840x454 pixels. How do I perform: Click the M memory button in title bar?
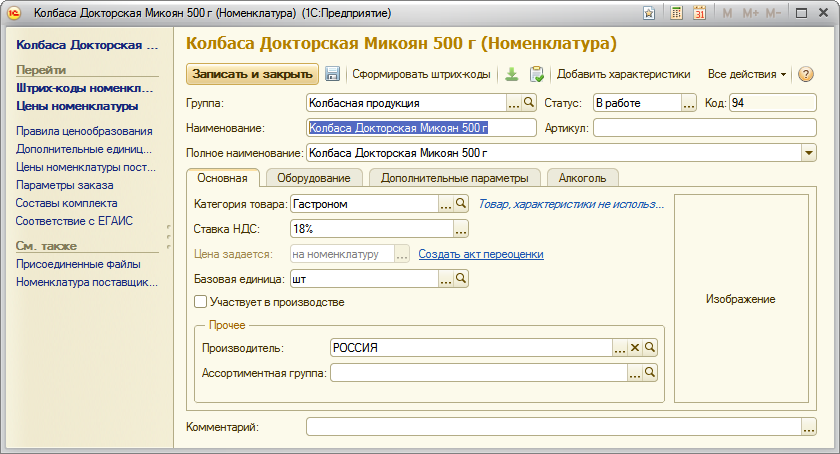coord(727,13)
